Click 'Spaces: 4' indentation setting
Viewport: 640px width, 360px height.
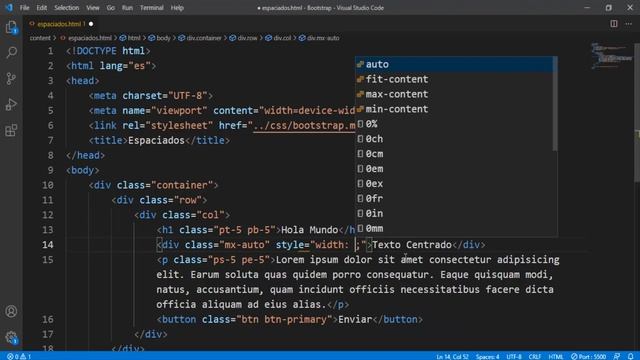point(487,356)
